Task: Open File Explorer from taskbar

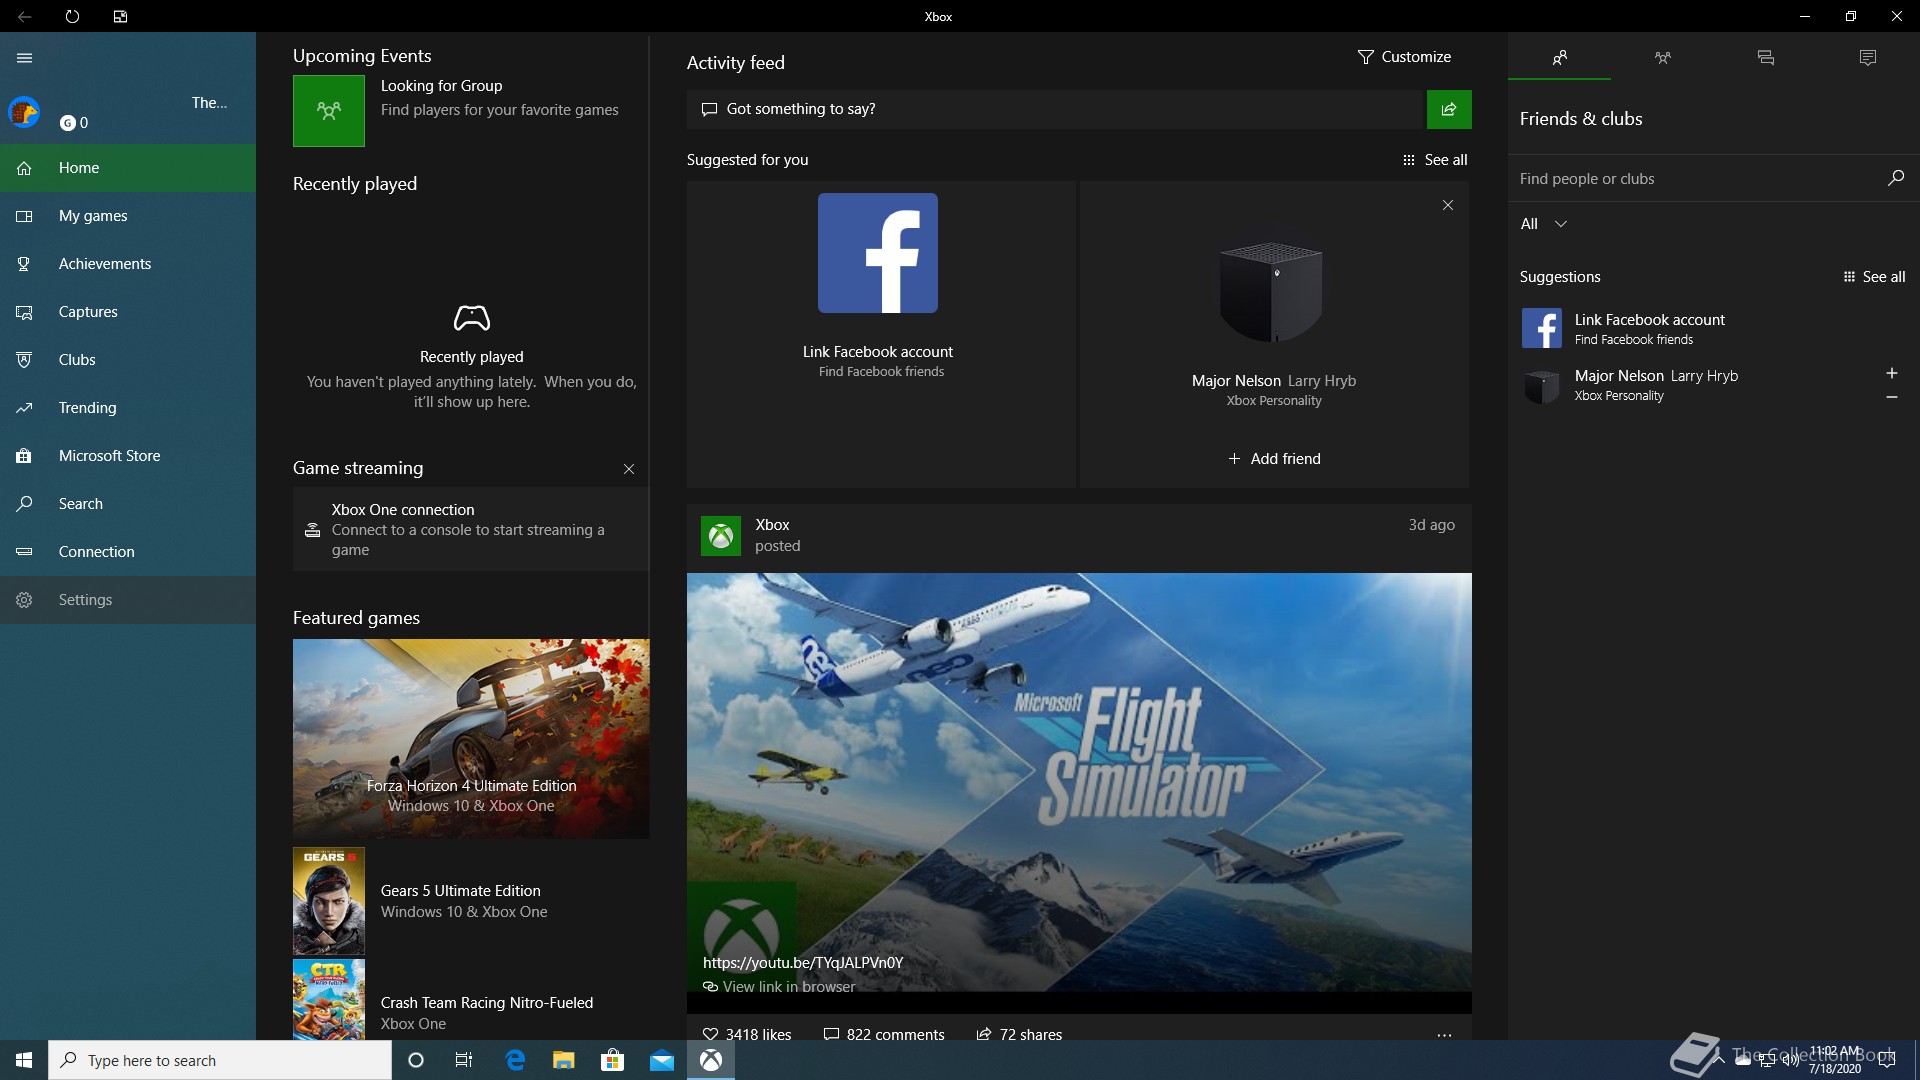Action: (564, 1060)
